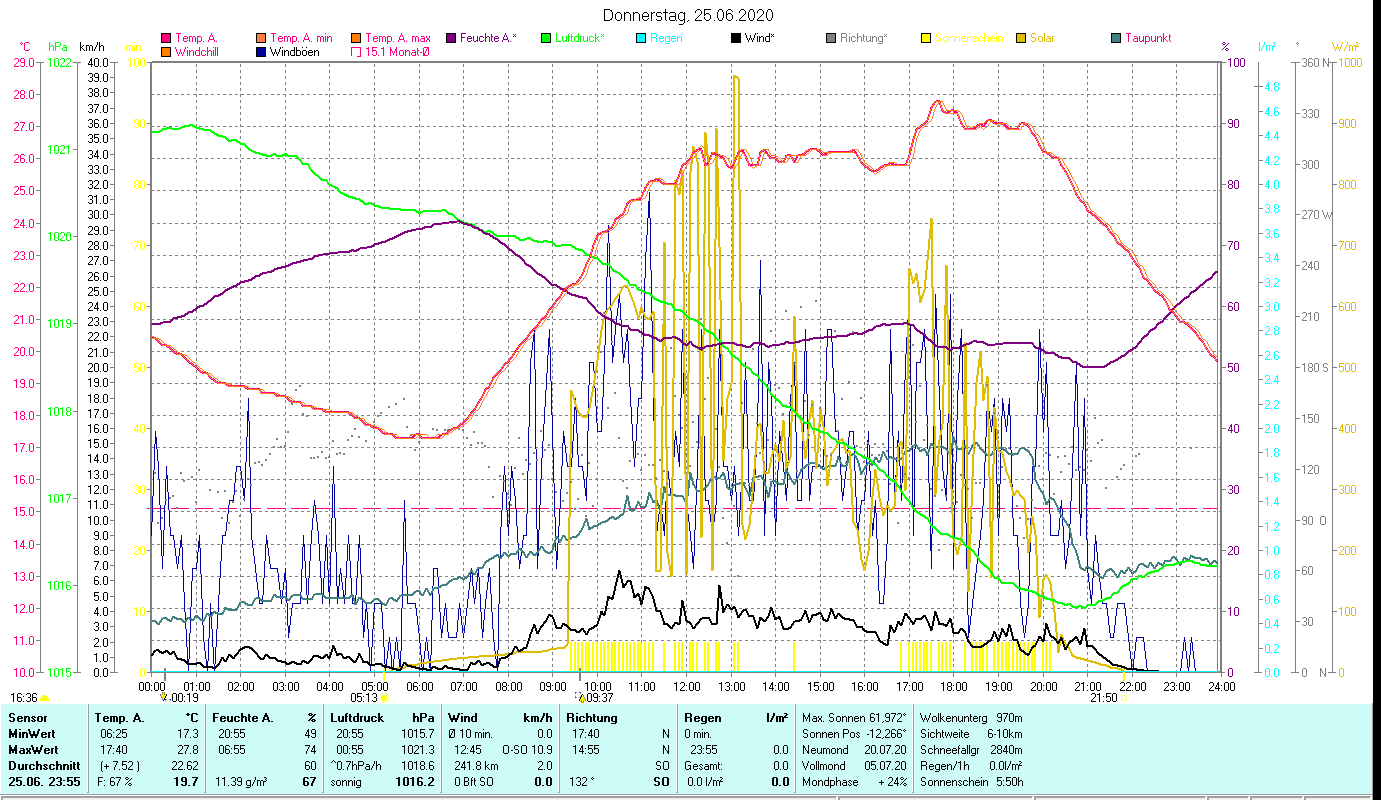Click the pressure trend text ^0.7hPa/h

358,764
